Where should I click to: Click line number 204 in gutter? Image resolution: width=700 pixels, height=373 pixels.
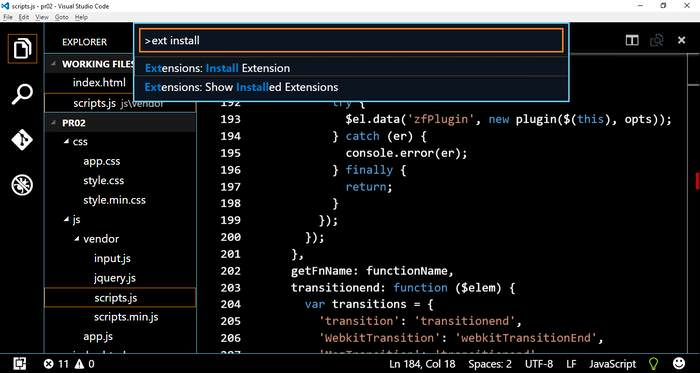[x=230, y=304]
